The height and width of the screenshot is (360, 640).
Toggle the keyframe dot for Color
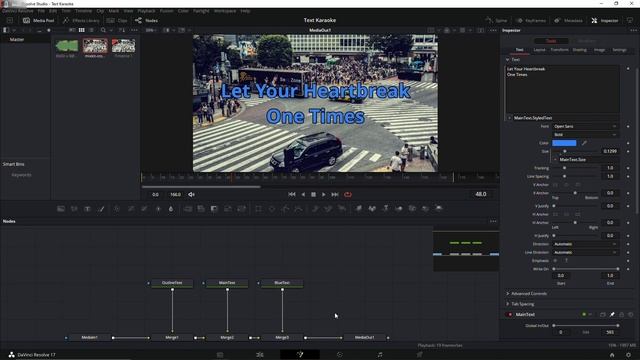point(628,143)
